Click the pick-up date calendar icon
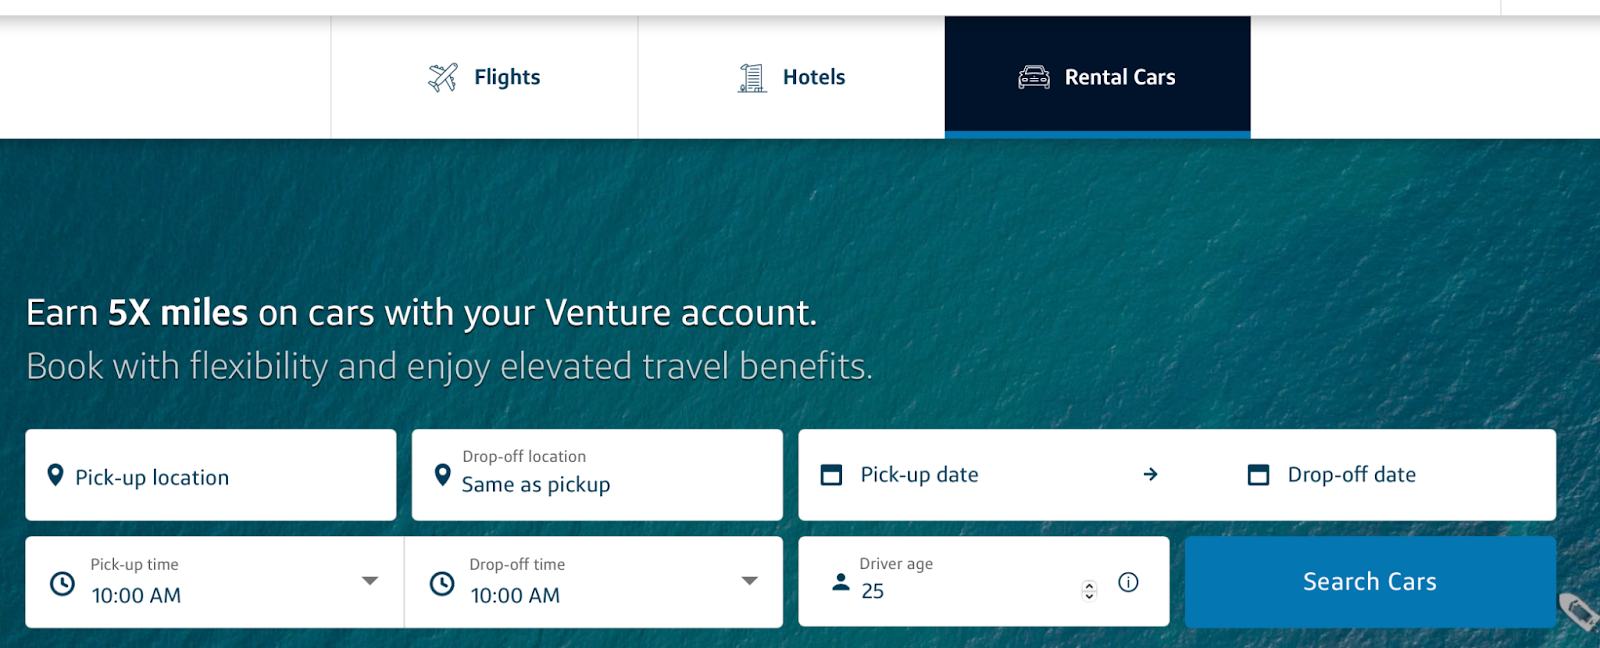The image size is (1600, 648). point(831,475)
